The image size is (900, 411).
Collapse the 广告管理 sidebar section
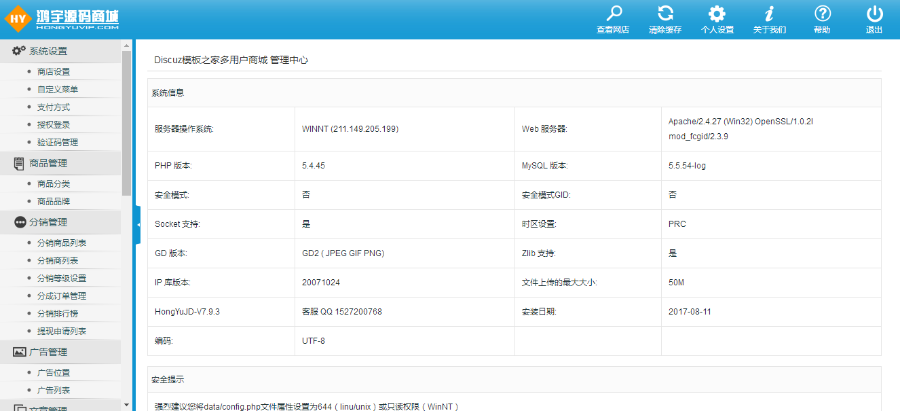[60, 351]
